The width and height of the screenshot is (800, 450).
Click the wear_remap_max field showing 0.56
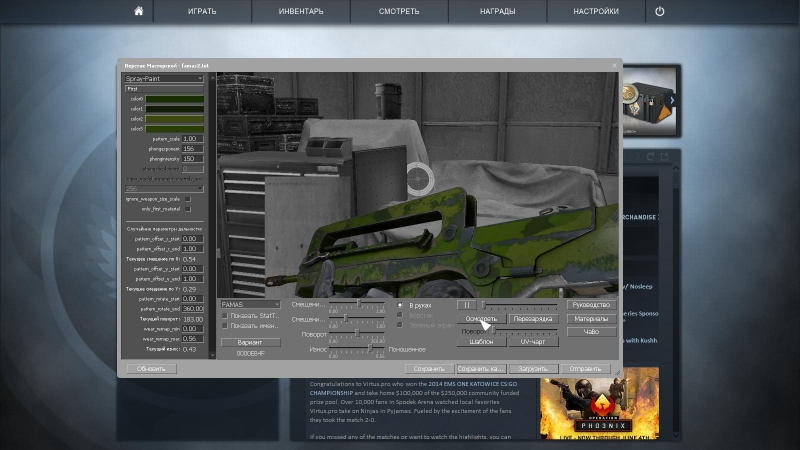pos(193,339)
